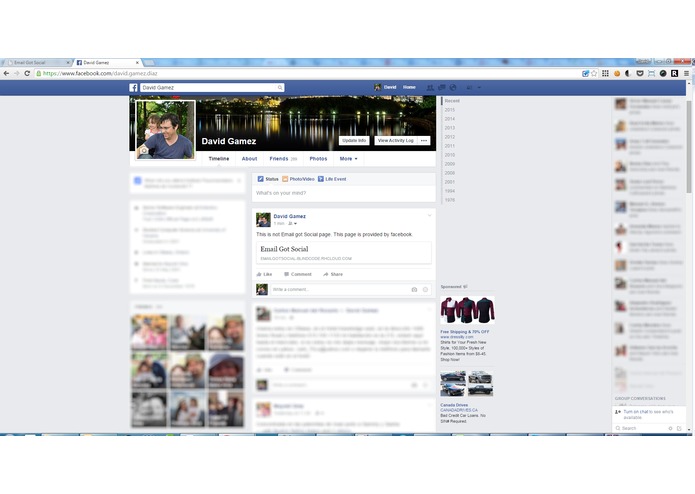The width and height of the screenshot is (695, 494).
Task: Like the Email Got Social post
Action: point(265,274)
